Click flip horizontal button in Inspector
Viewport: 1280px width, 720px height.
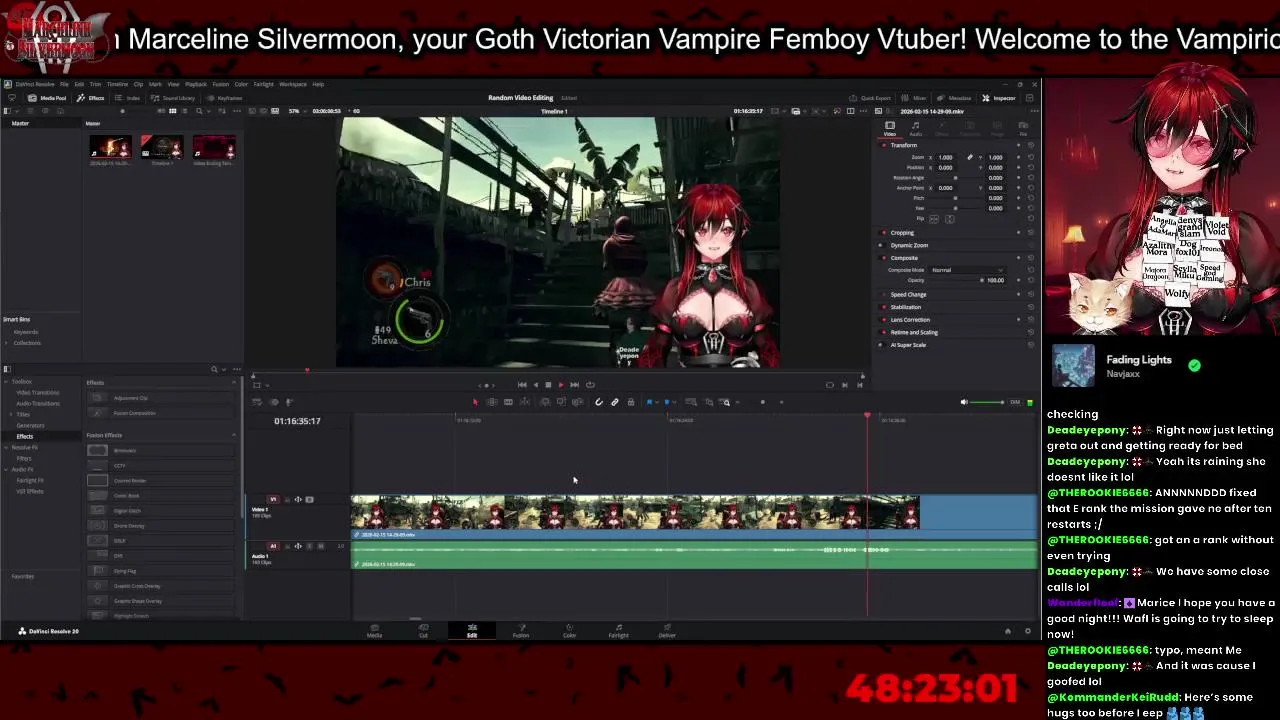point(934,219)
